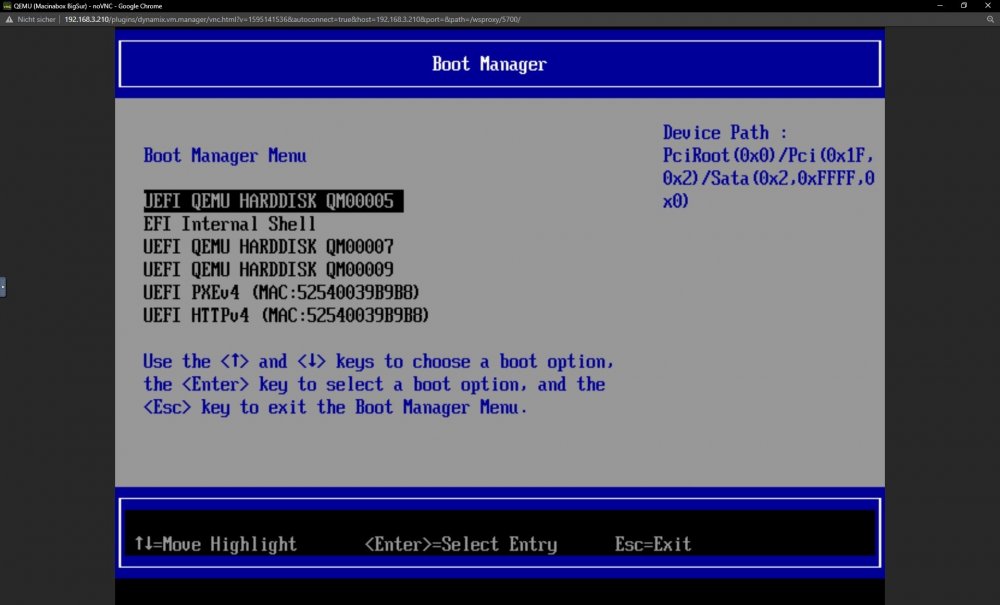Restore down the Chrome window
The width and height of the screenshot is (1000, 605).
[x=964, y=6]
